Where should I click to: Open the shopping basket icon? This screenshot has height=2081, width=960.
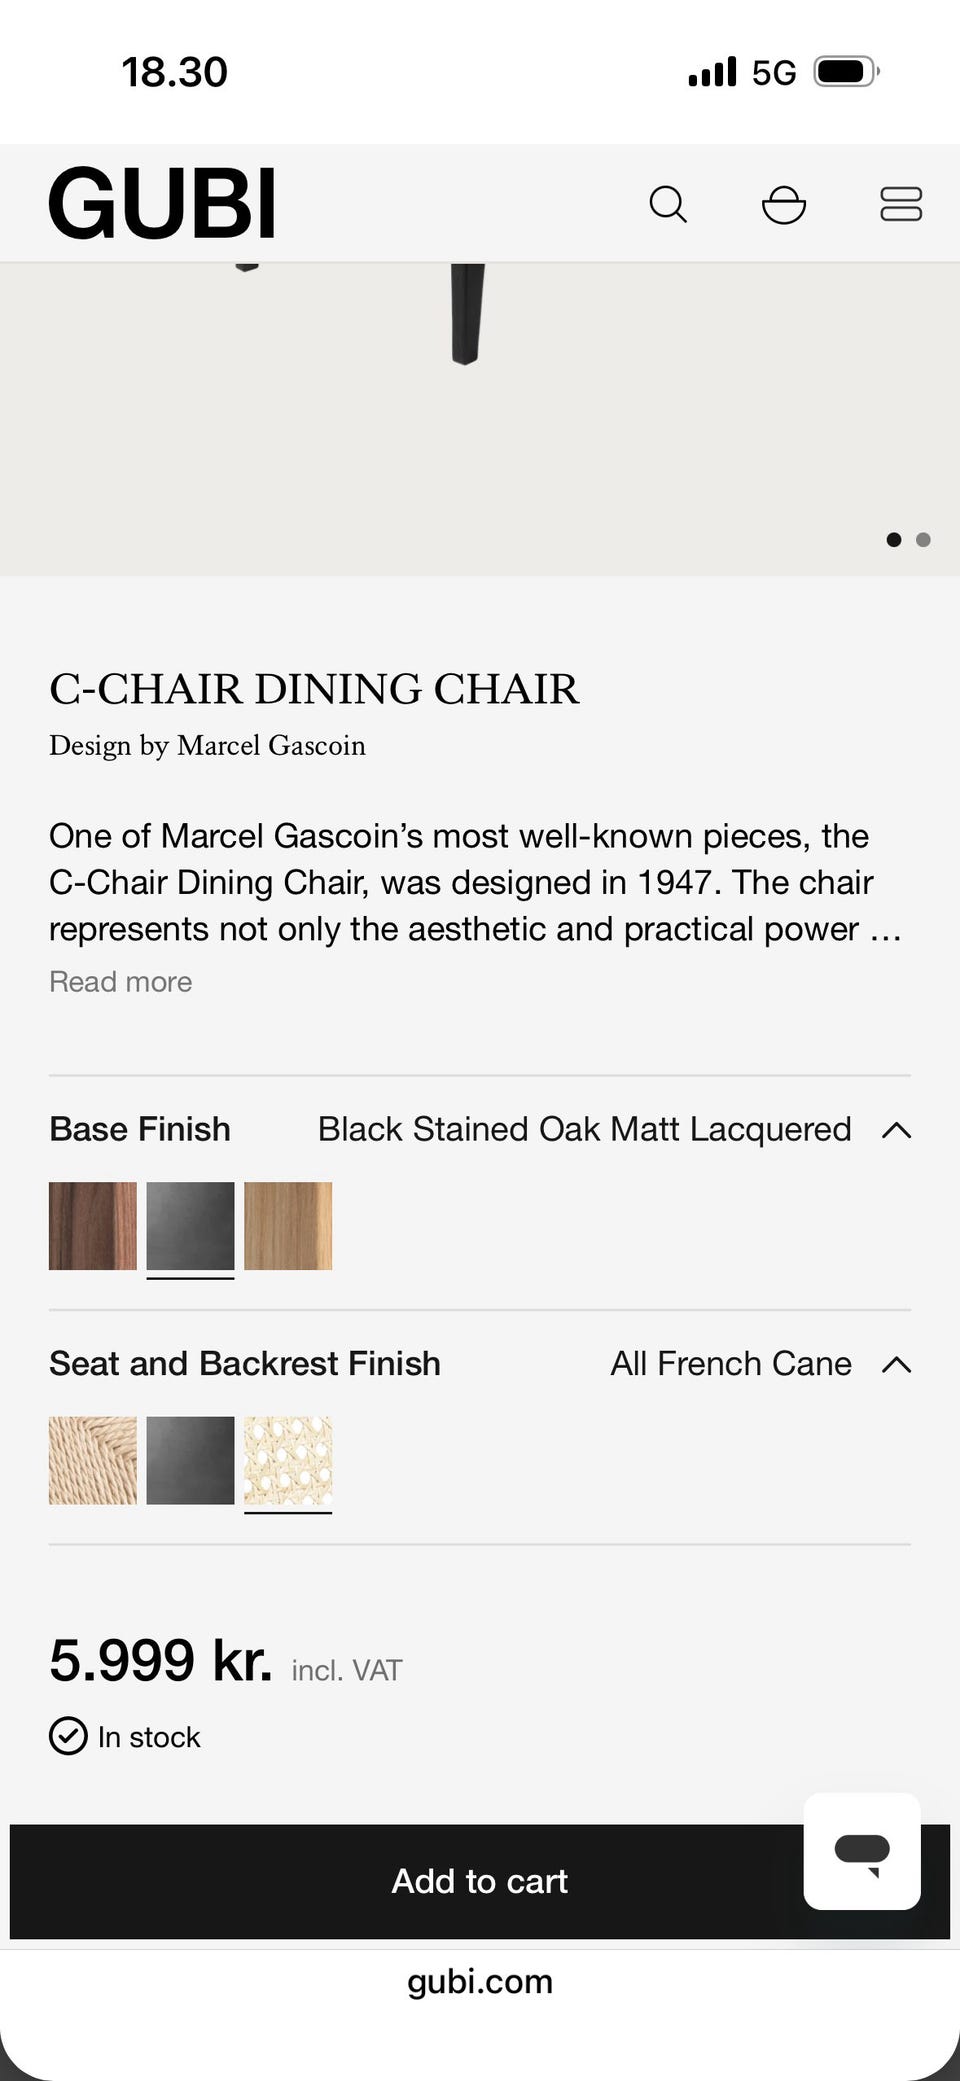(x=784, y=204)
